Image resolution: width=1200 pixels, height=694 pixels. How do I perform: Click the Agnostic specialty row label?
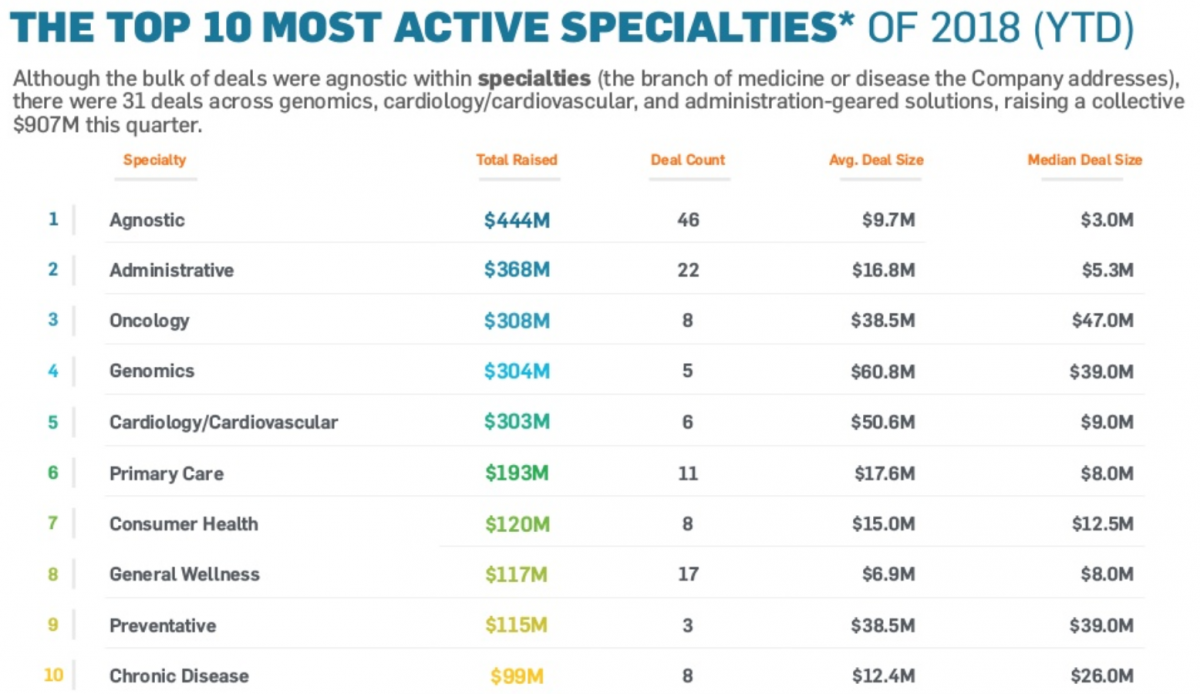[147, 220]
